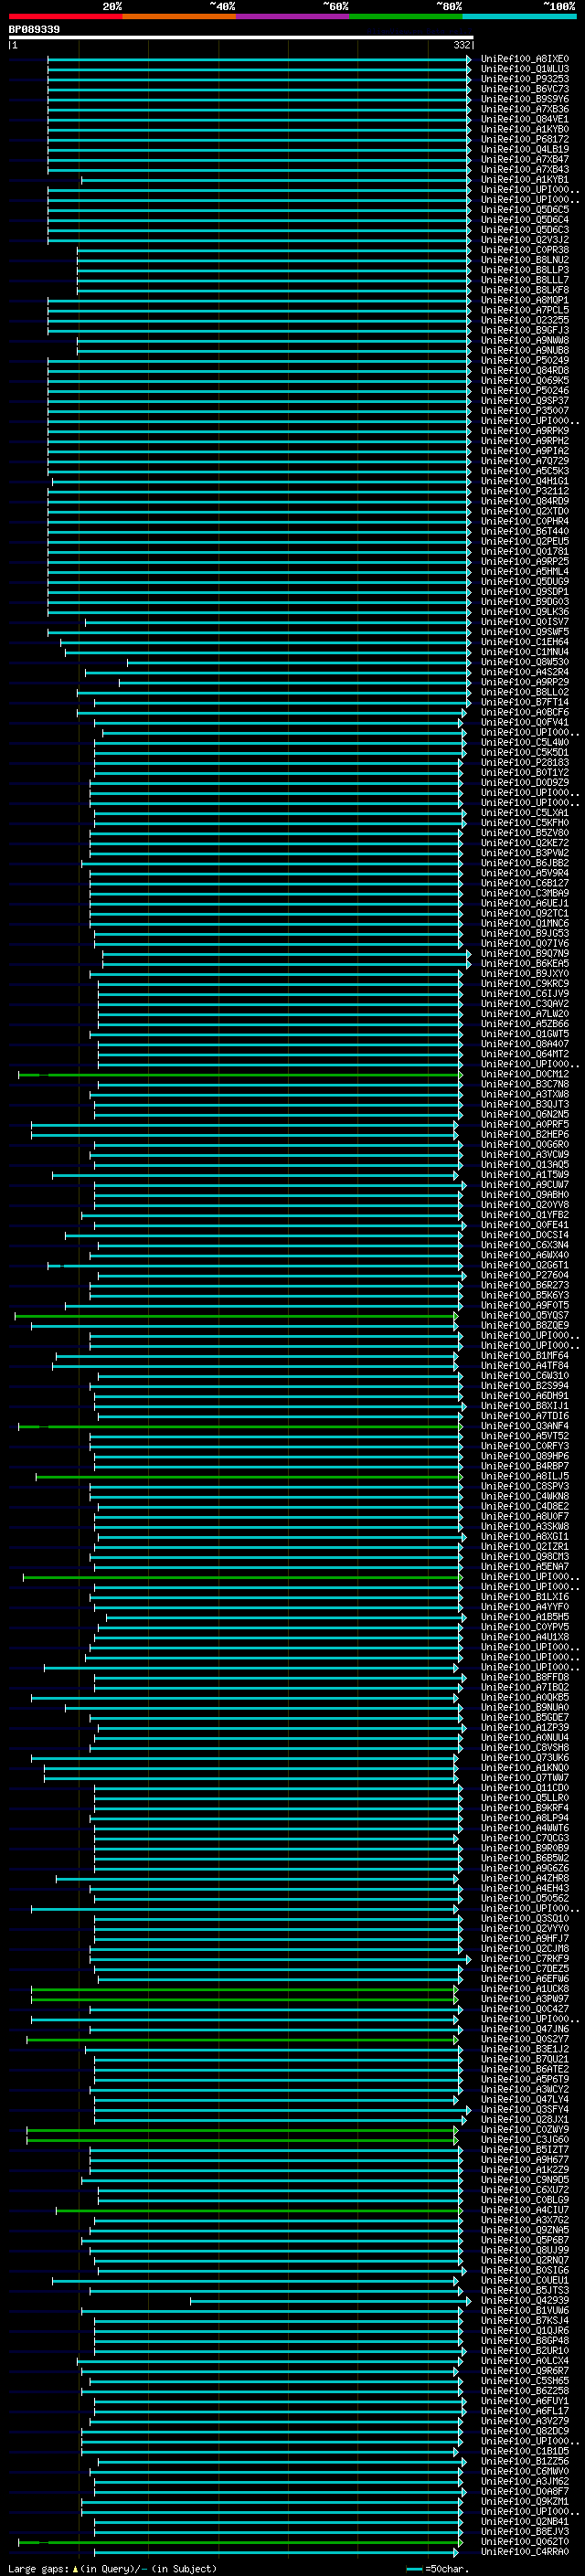
Task: Select hit label UniRef100_B1MF64
Action: click(x=525, y=1356)
